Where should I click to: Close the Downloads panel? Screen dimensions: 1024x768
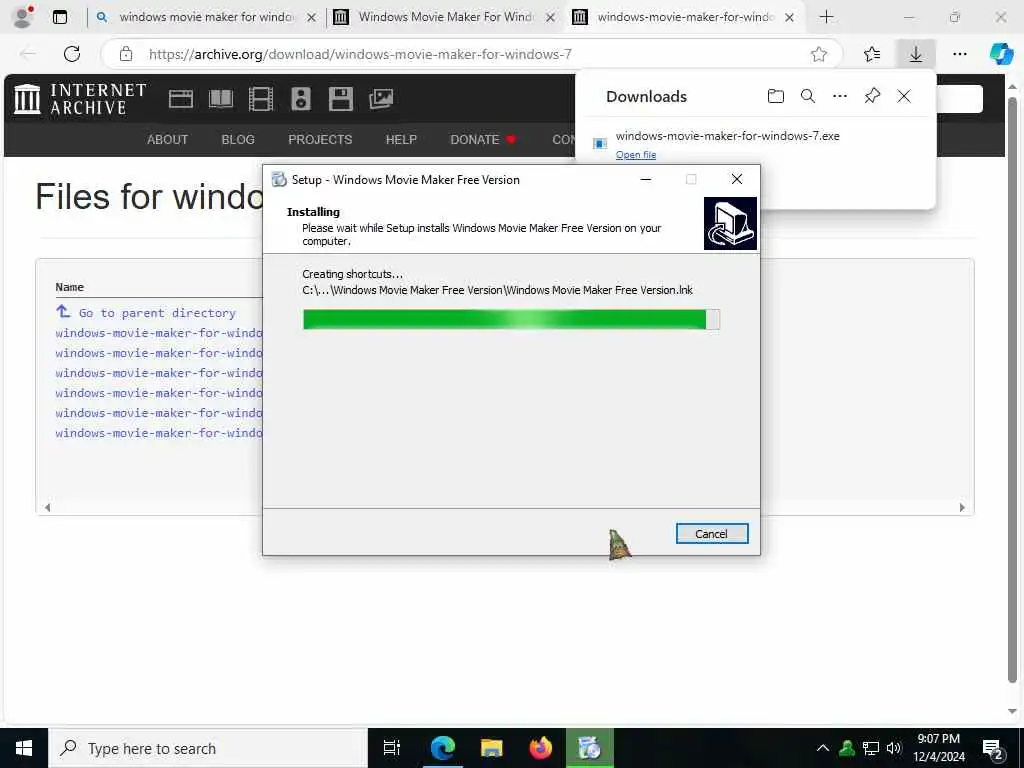[x=904, y=96]
